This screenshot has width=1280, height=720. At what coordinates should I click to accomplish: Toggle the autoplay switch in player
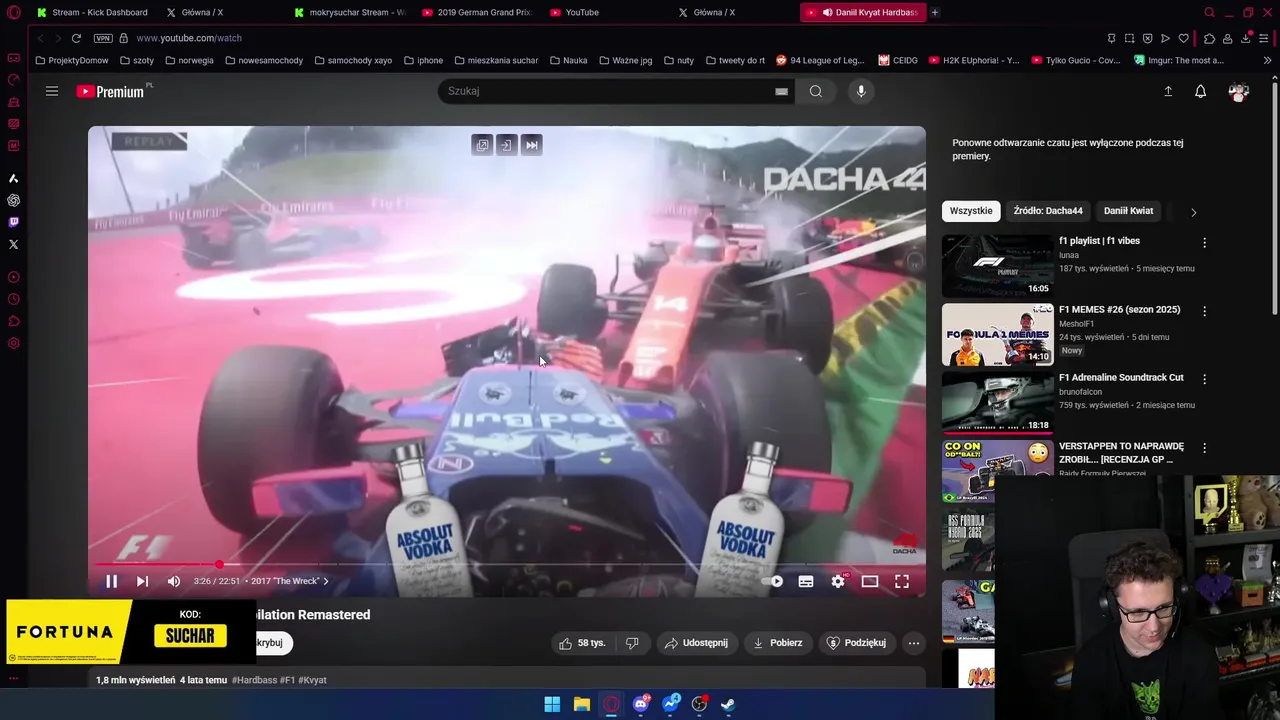773,581
